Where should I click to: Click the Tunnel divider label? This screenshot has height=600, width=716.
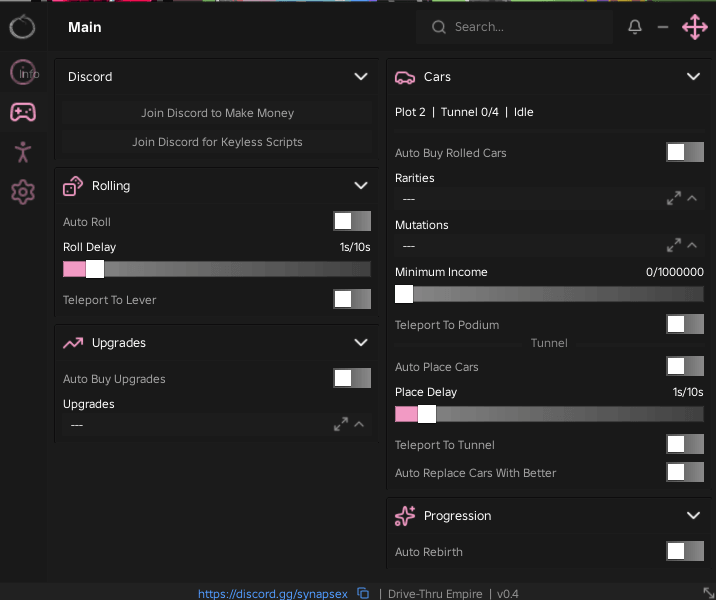(x=549, y=343)
